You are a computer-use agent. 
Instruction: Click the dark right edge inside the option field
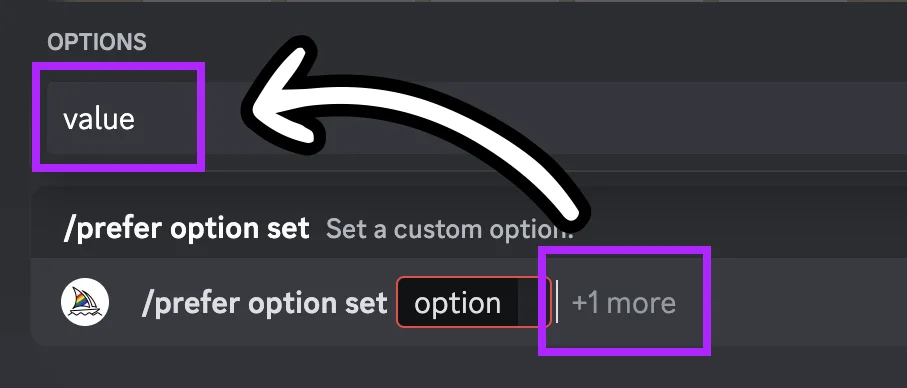(x=533, y=302)
